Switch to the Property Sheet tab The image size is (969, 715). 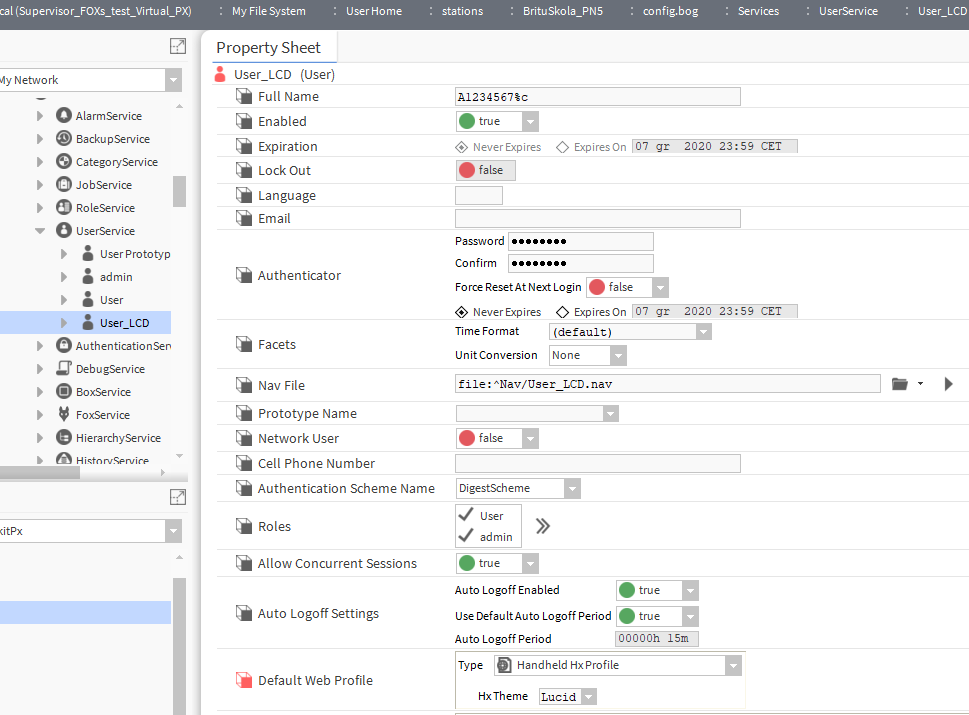coord(268,47)
